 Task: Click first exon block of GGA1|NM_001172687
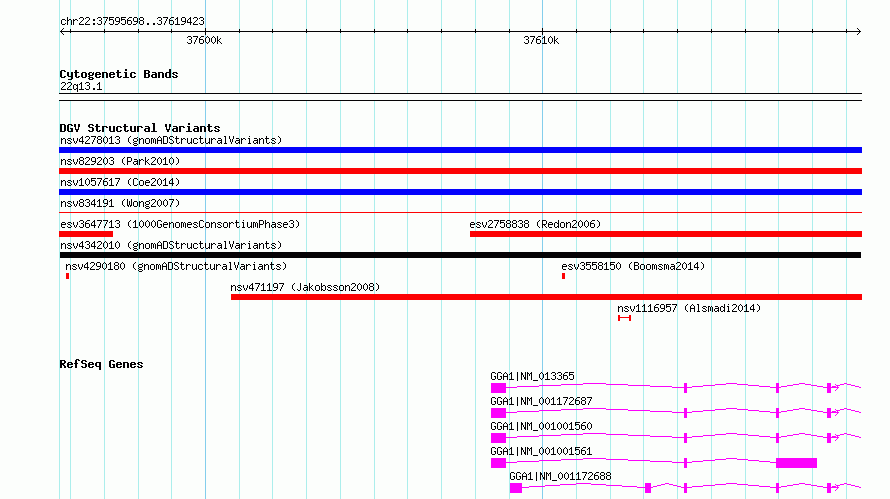point(498,413)
